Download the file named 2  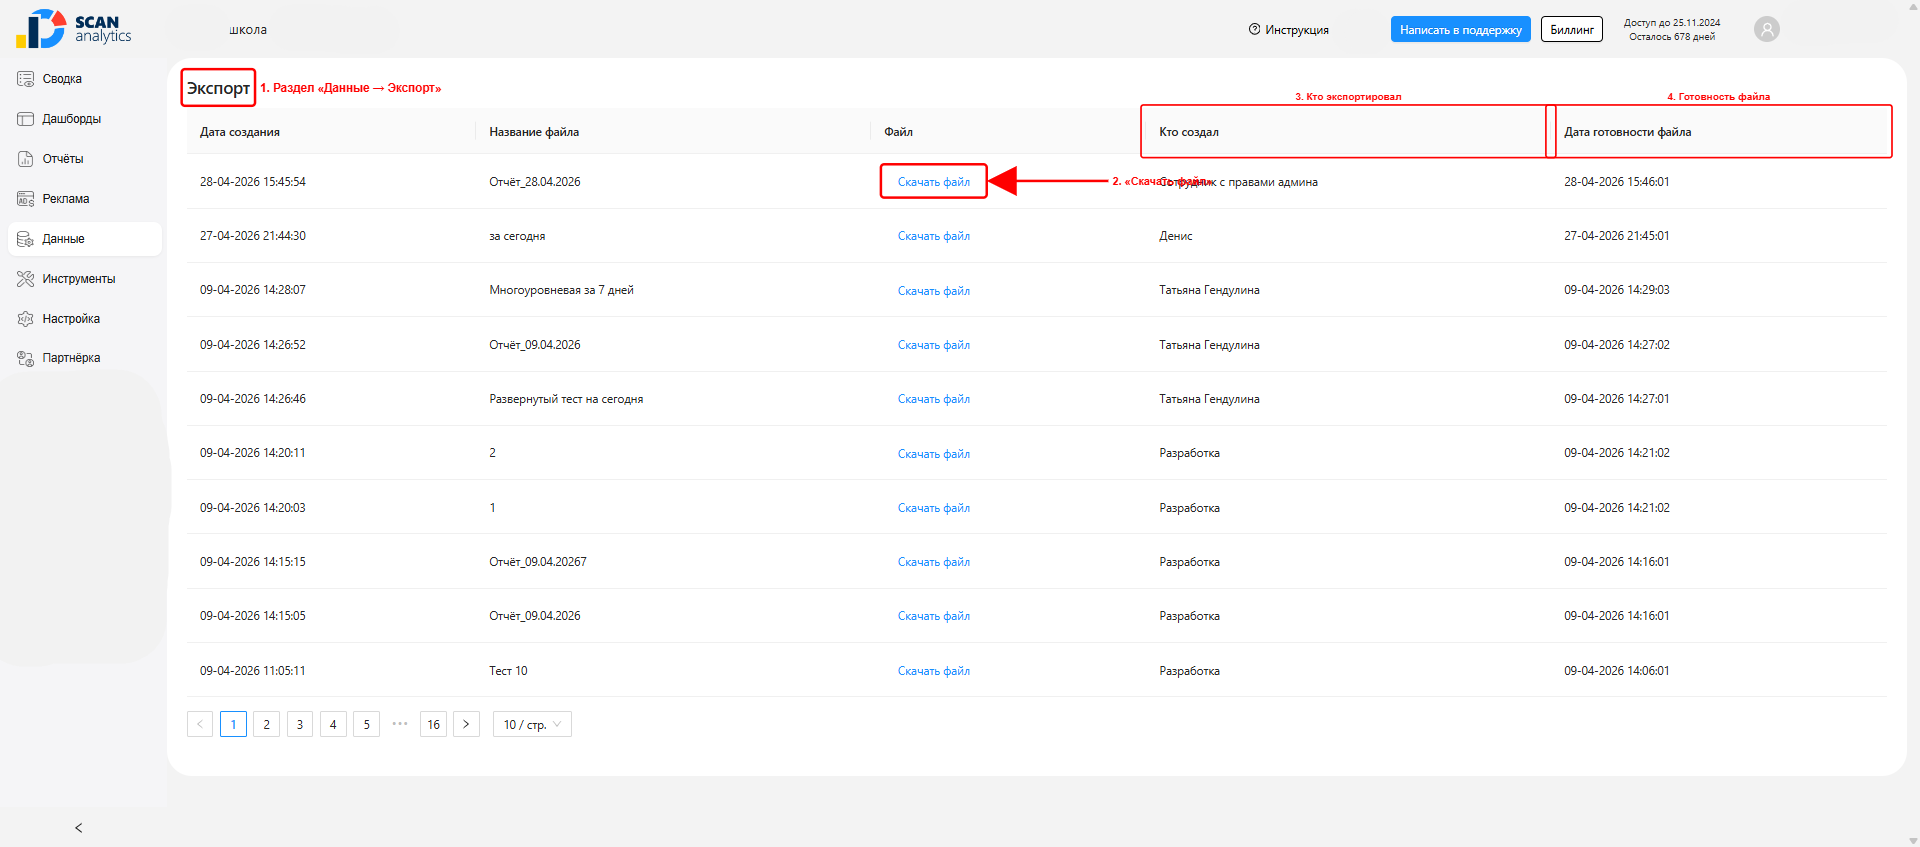click(x=934, y=454)
